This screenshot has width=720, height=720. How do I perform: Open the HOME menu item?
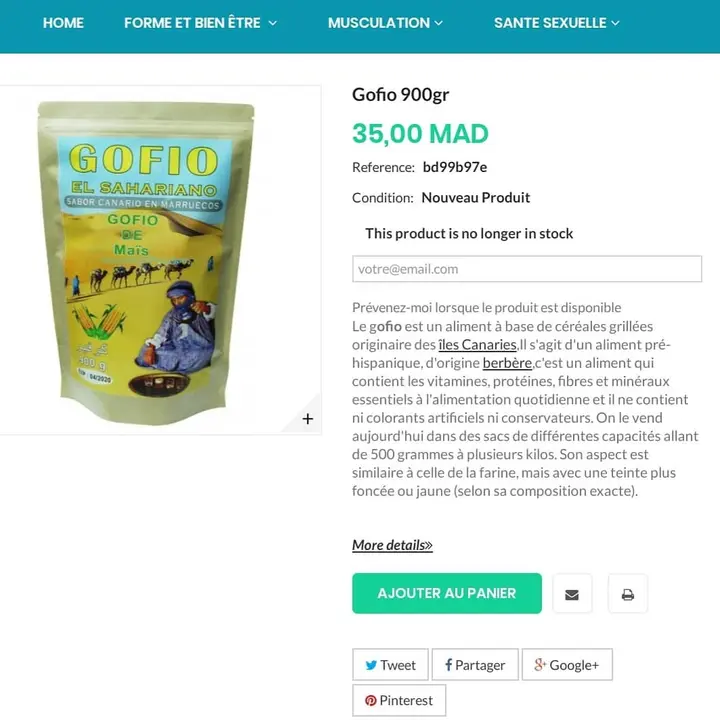pyautogui.click(x=63, y=23)
